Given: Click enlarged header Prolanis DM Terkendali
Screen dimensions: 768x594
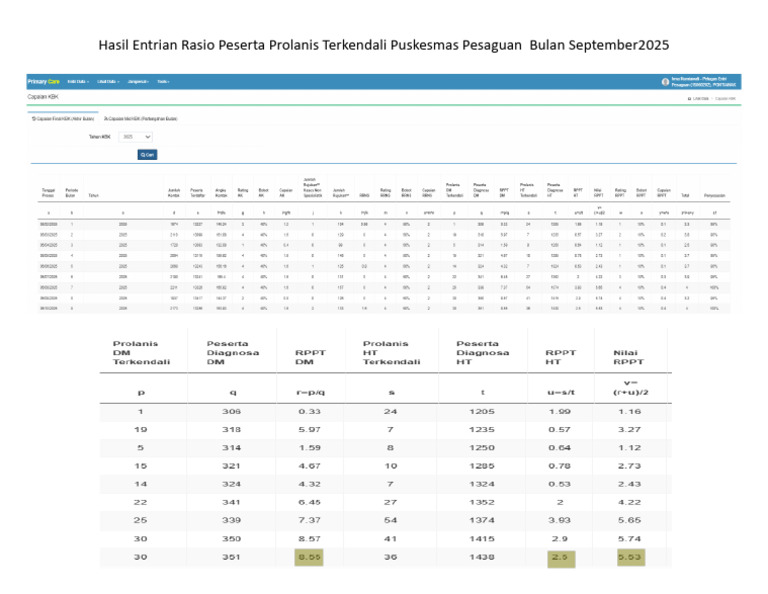Looking at the screenshot, I should pyautogui.click(x=141, y=353).
